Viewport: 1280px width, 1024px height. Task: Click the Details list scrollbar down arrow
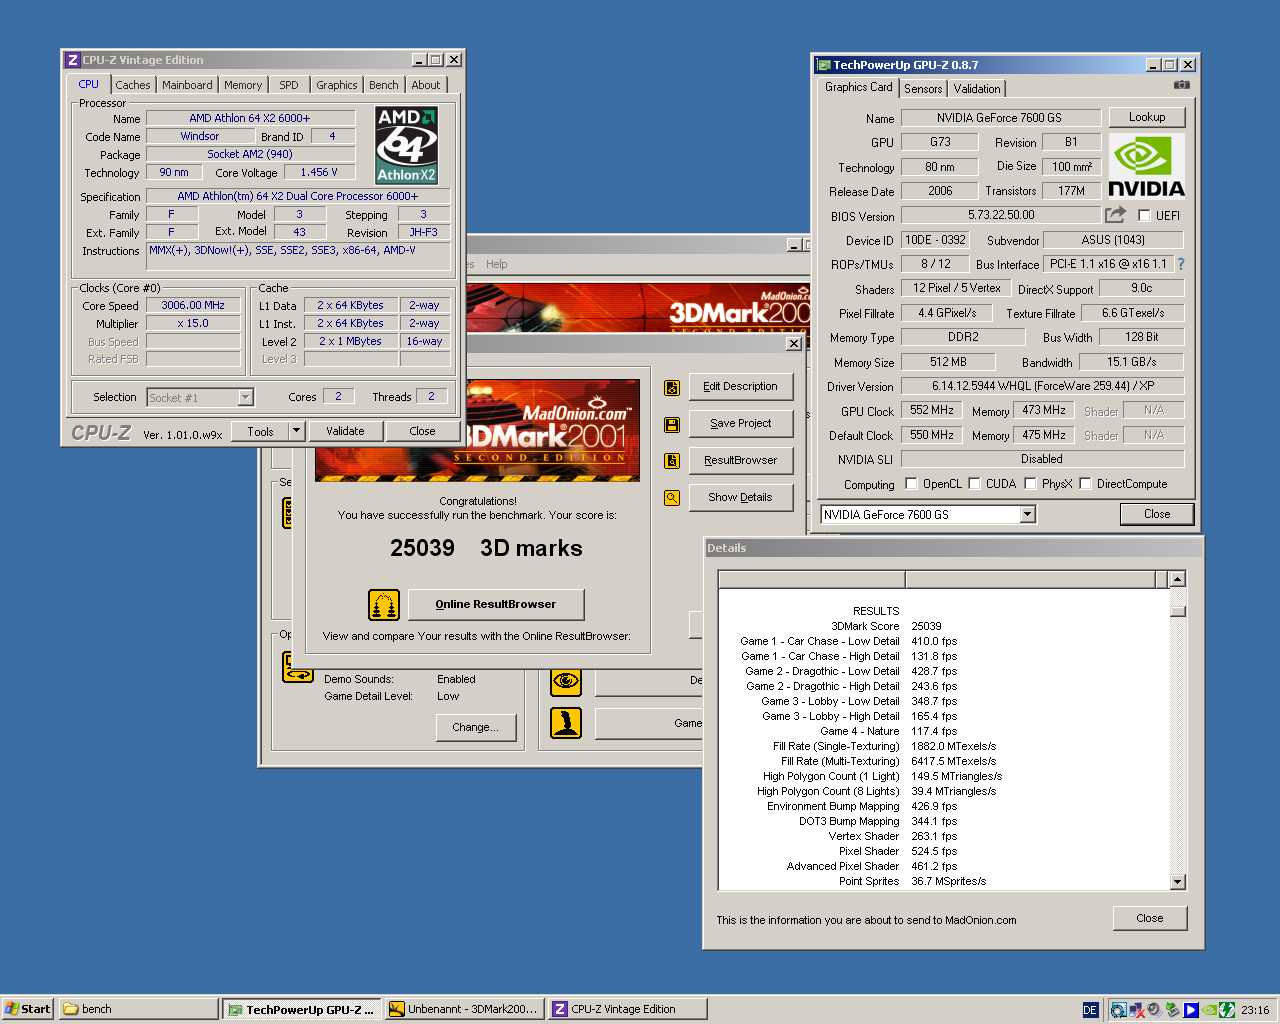click(x=1177, y=882)
